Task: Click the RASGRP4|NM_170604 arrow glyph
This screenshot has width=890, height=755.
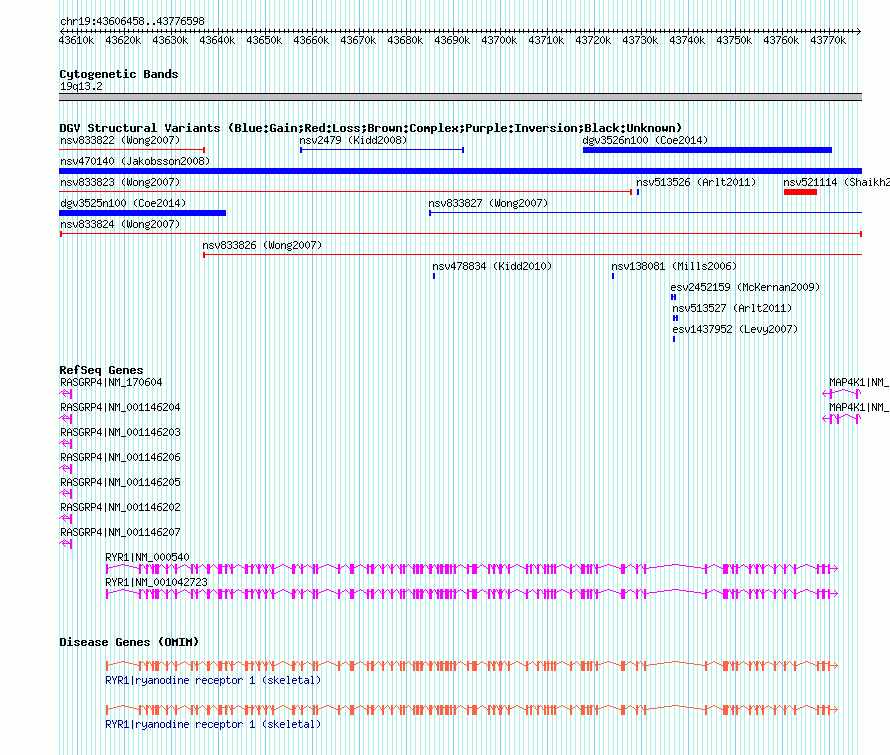Action: click(66, 394)
